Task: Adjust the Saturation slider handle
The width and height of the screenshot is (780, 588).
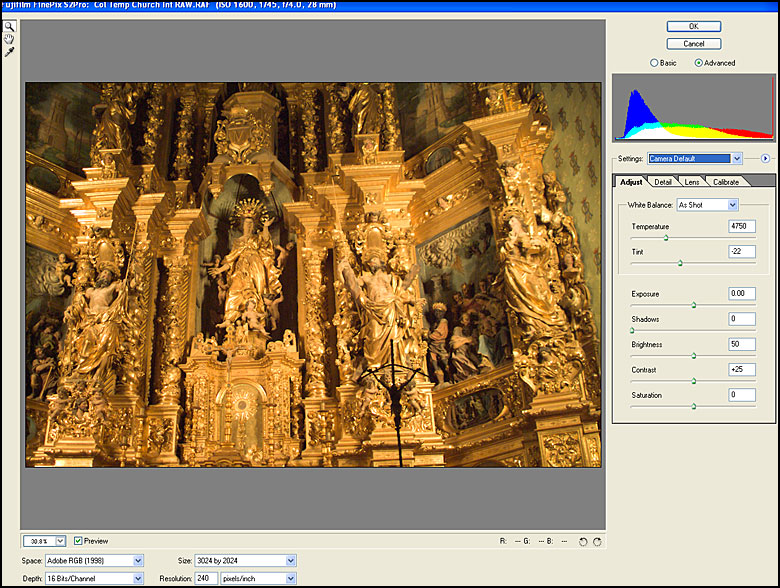Action: point(693,406)
